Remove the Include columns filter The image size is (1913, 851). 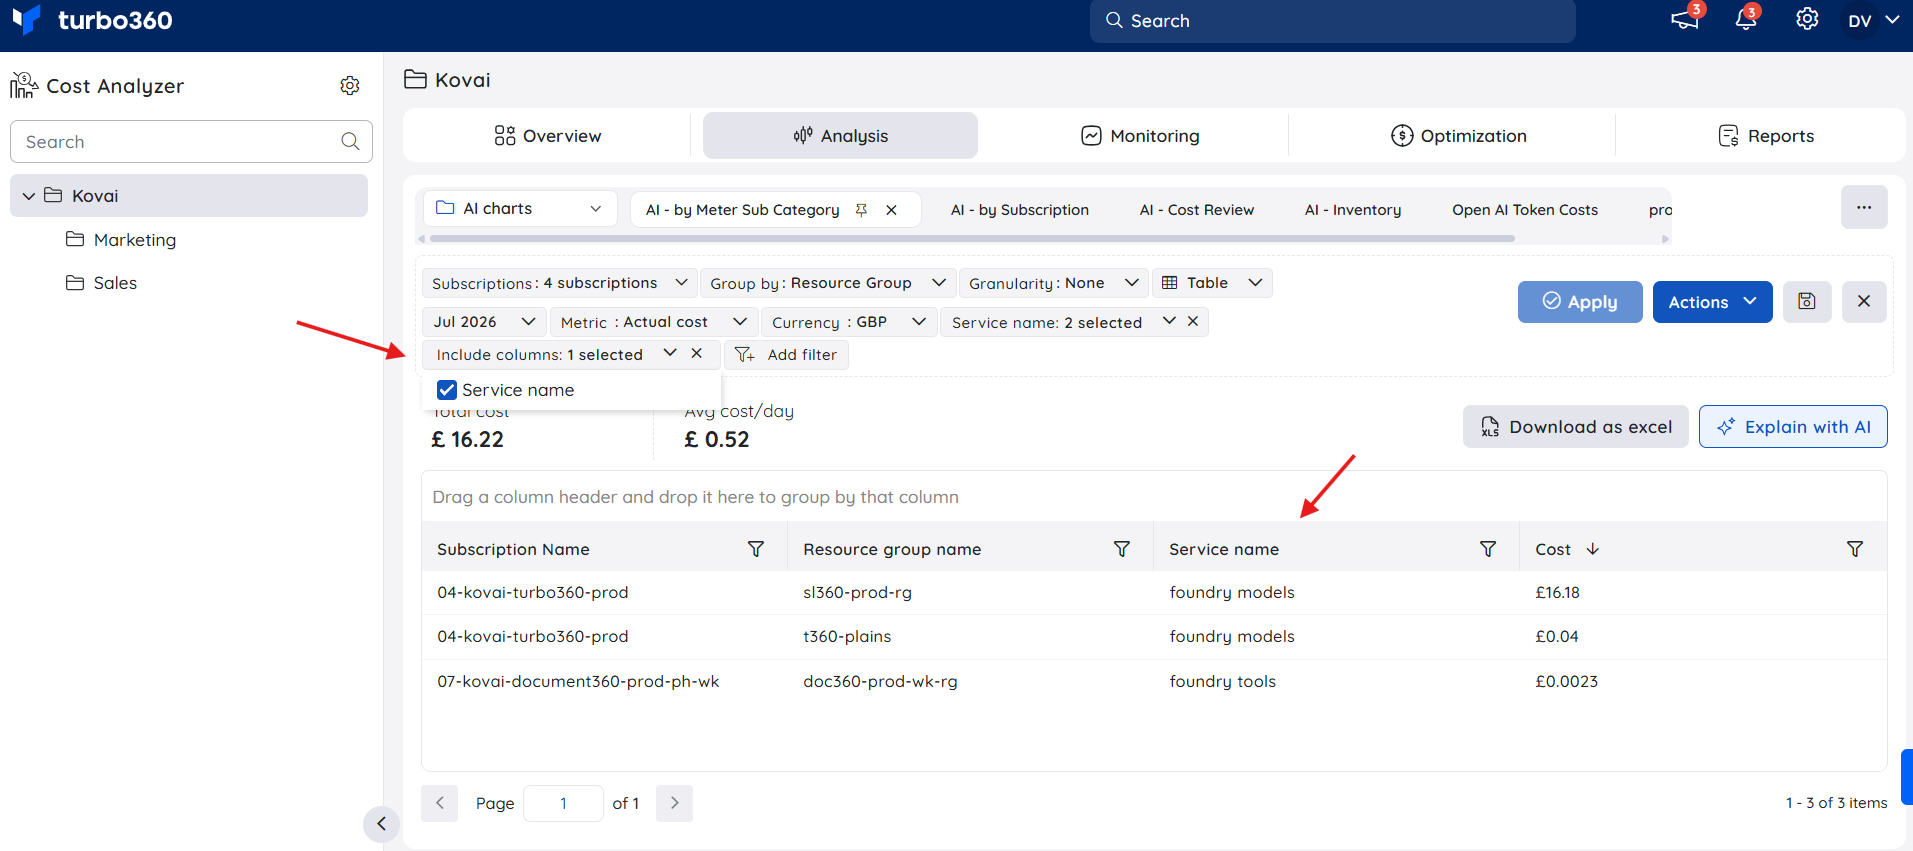tap(697, 353)
